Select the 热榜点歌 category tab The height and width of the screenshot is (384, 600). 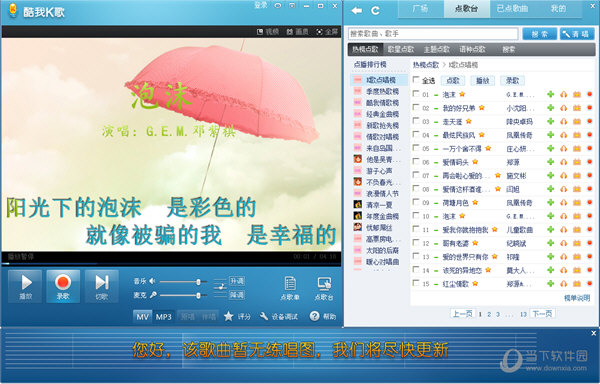[x=365, y=49]
